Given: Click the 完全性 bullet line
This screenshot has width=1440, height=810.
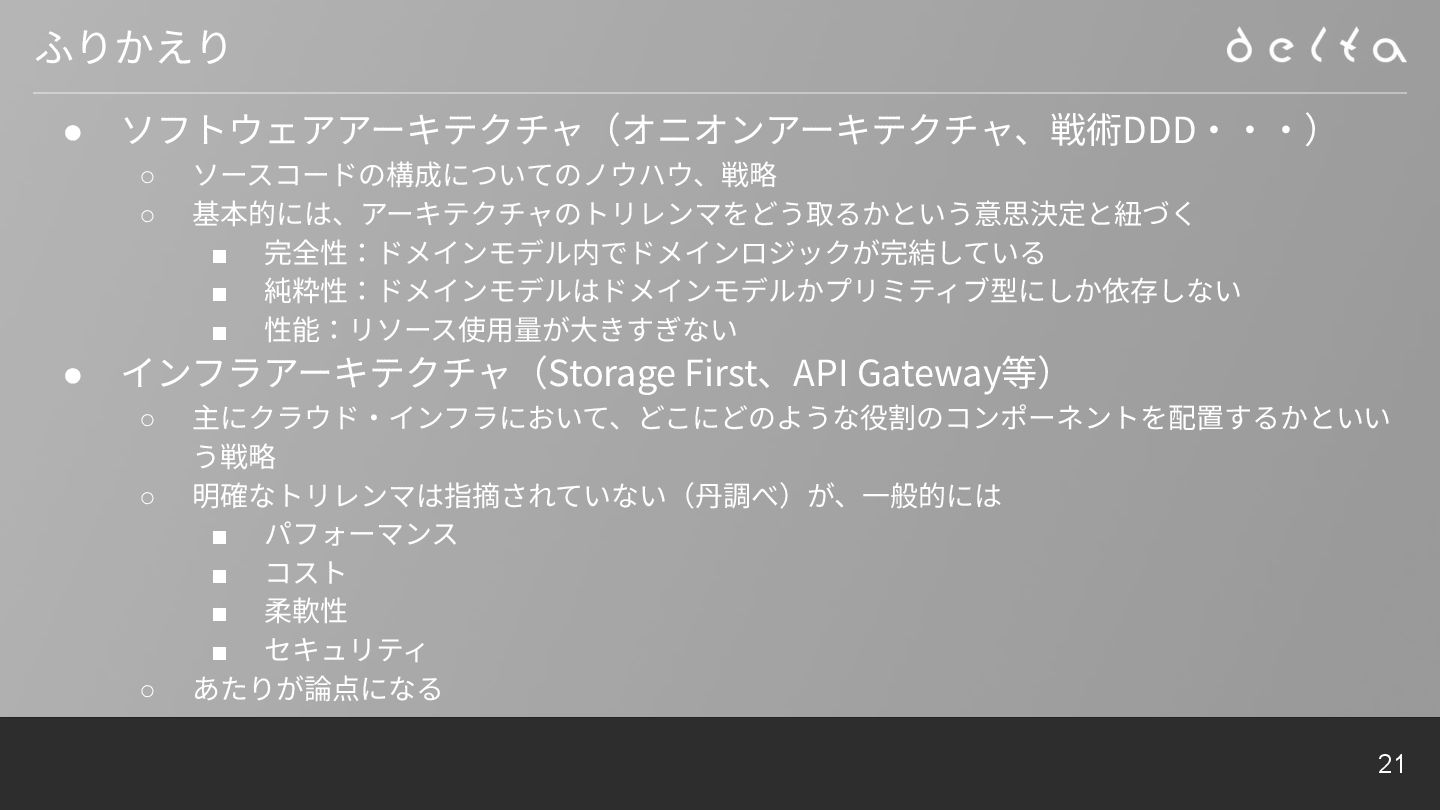Looking at the screenshot, I should coord(655,252).
